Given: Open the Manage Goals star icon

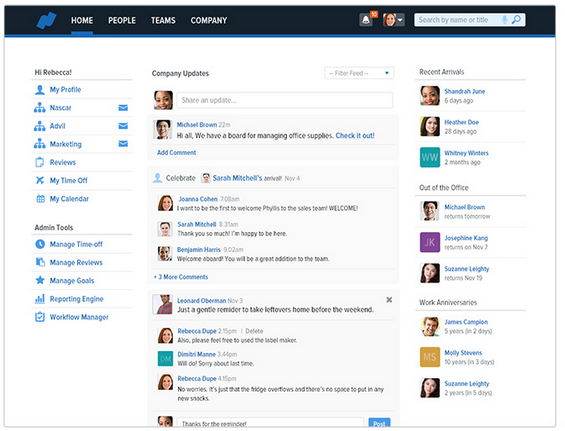Looking at the screenshot, I should tap(40, 280).
